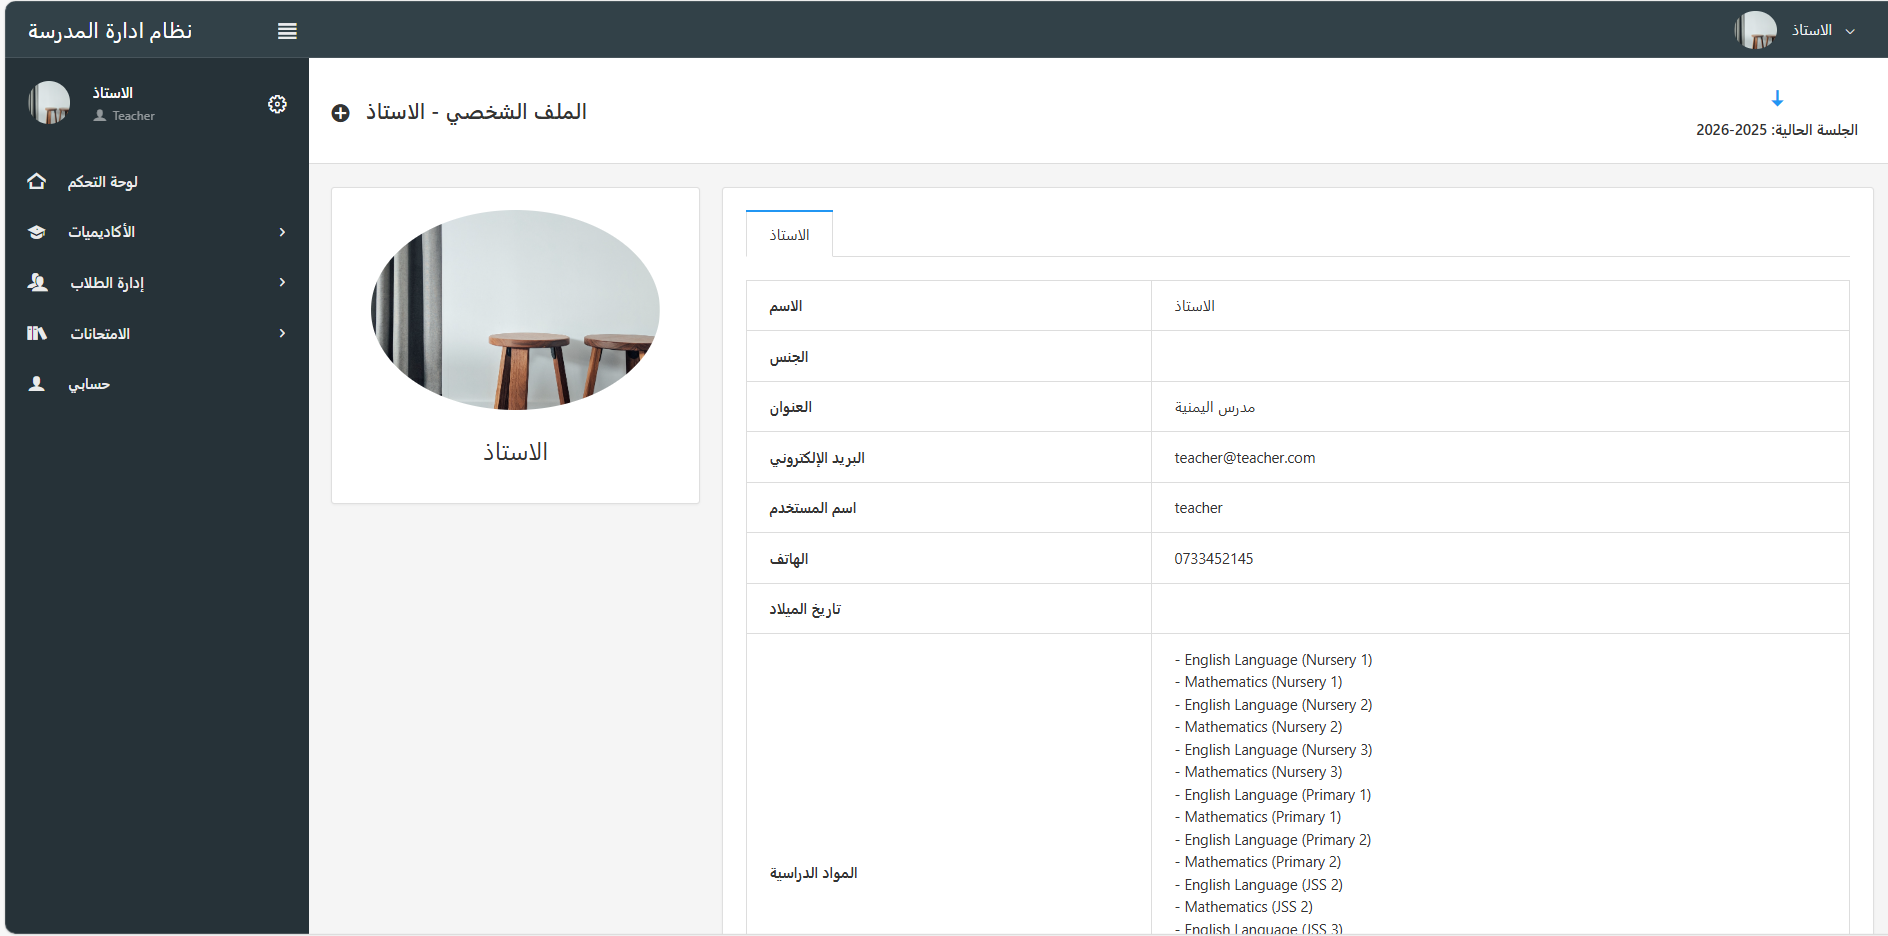Click the الهاتف row label

[789, 559]
